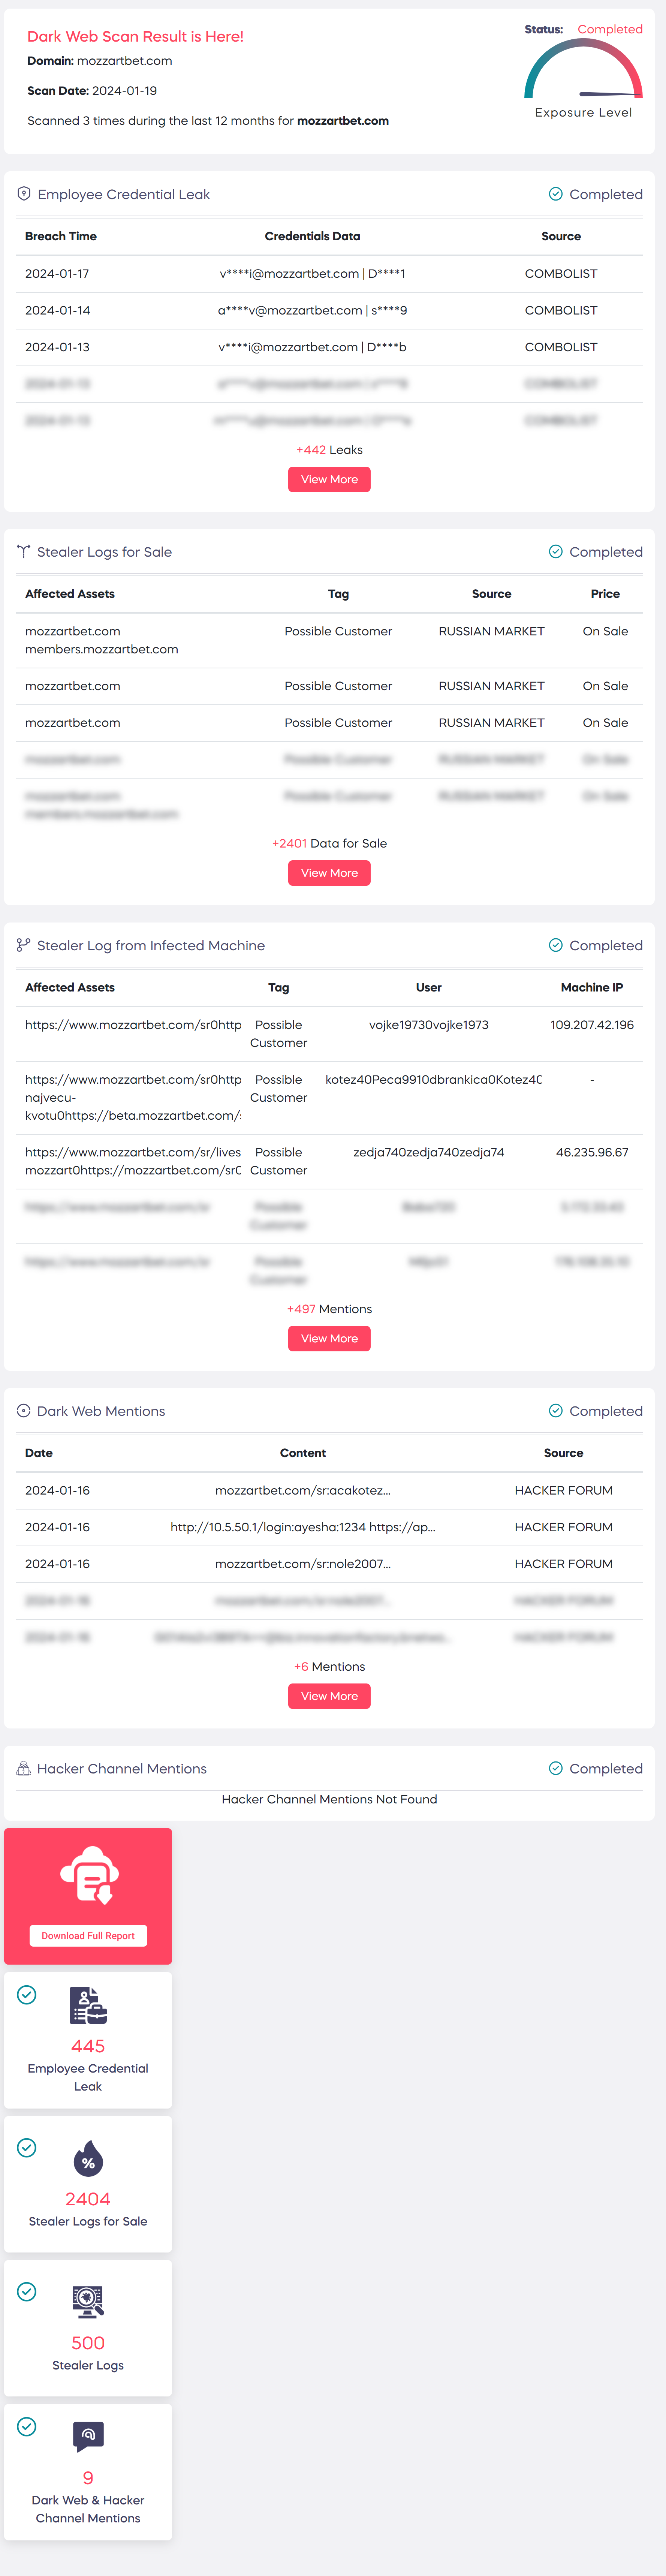
Task: Click the chat bubble icon above 9
Action: pos(88,2437)
